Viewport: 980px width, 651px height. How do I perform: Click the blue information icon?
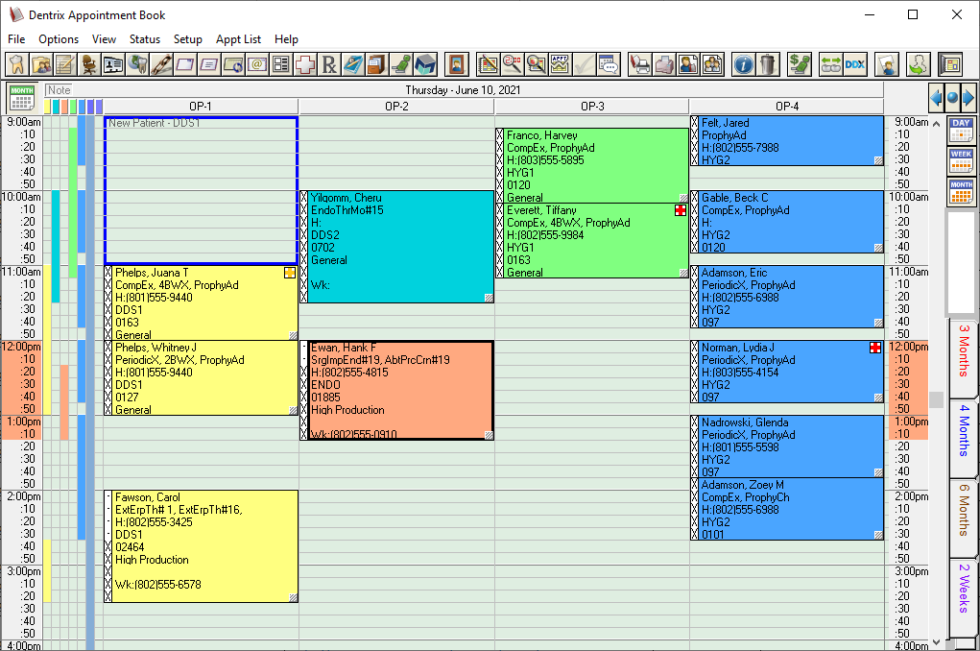(x=743, y=65)
